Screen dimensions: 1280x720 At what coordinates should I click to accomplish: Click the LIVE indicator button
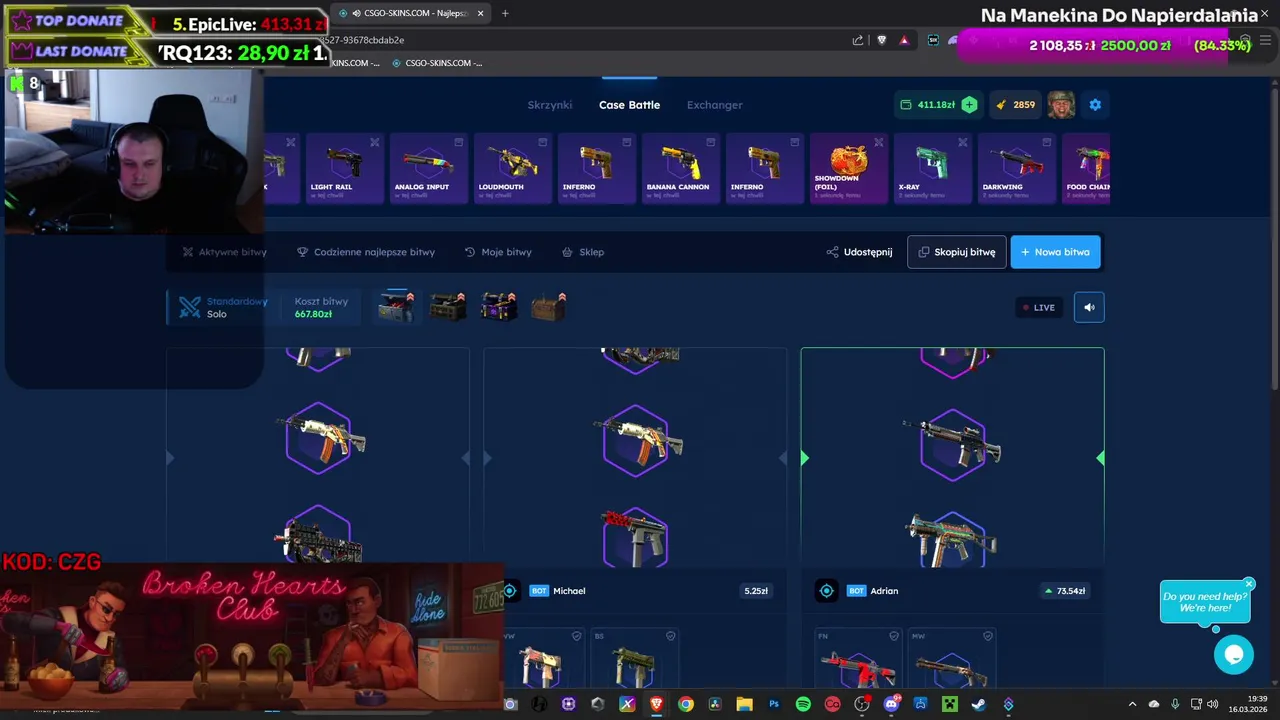[x=1039, y=307]
